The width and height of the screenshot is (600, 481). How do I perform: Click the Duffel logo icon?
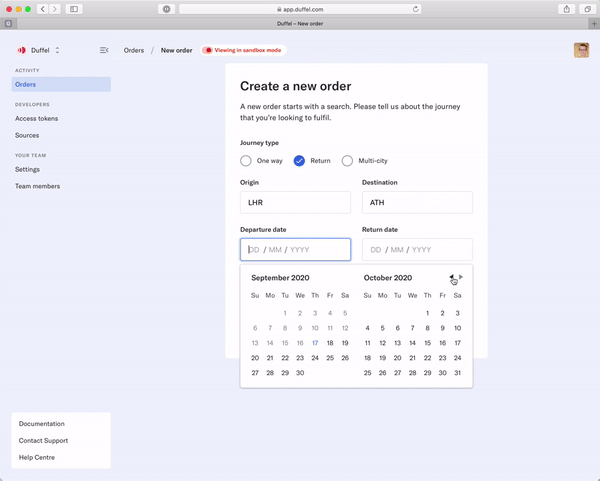(21, 50)
